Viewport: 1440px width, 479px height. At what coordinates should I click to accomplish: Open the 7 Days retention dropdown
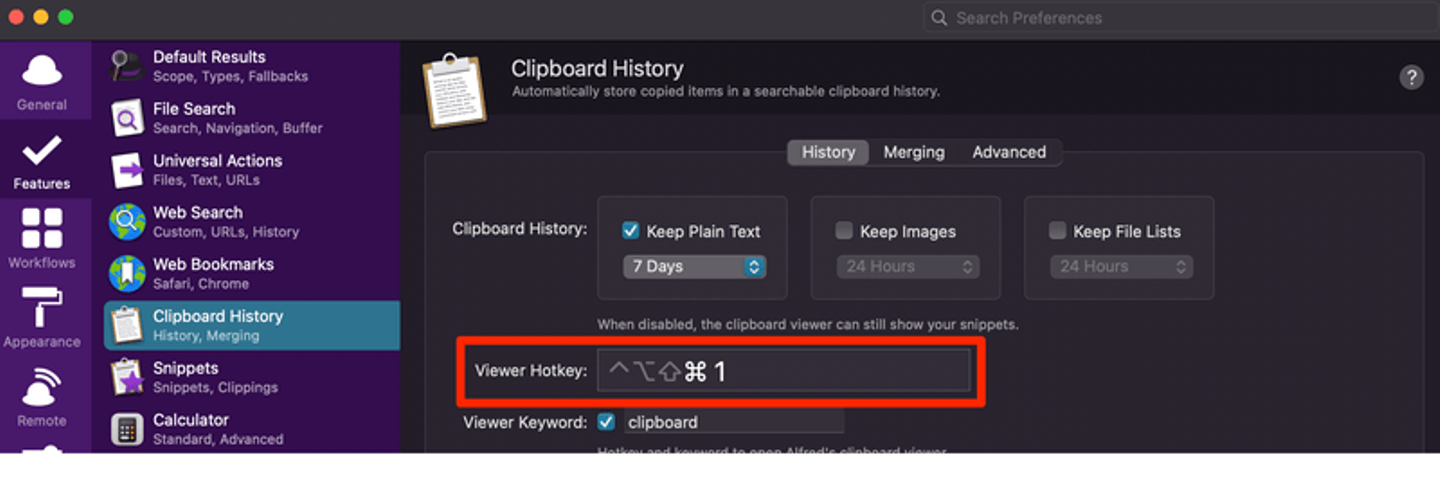[694, 267]
